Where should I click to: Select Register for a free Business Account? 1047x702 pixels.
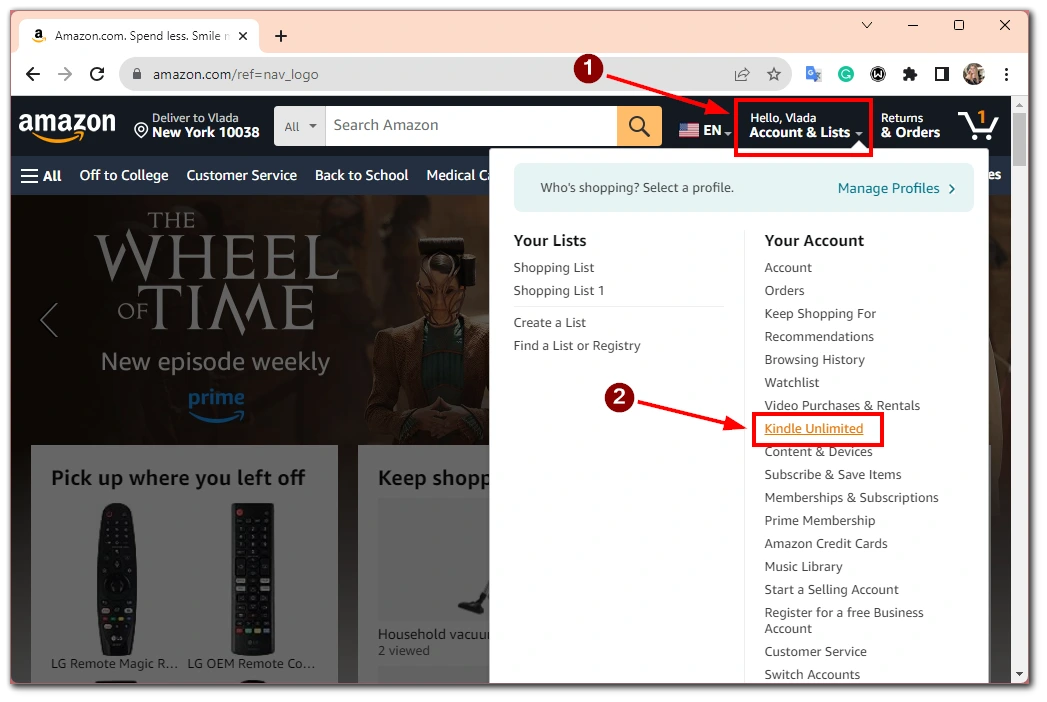click(844, 621)
